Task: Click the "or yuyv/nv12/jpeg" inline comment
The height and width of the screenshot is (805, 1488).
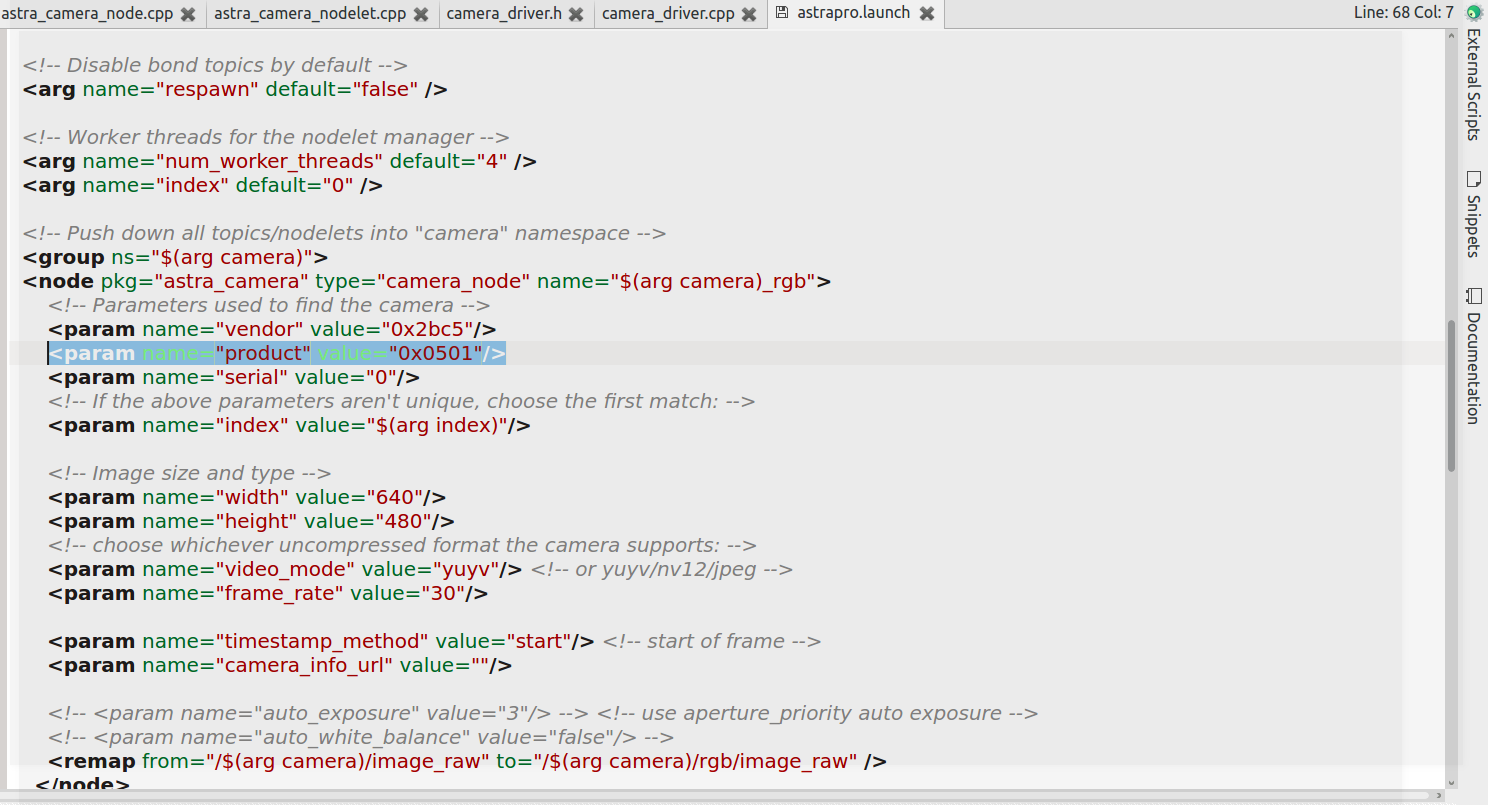Action: pos(662,569)
